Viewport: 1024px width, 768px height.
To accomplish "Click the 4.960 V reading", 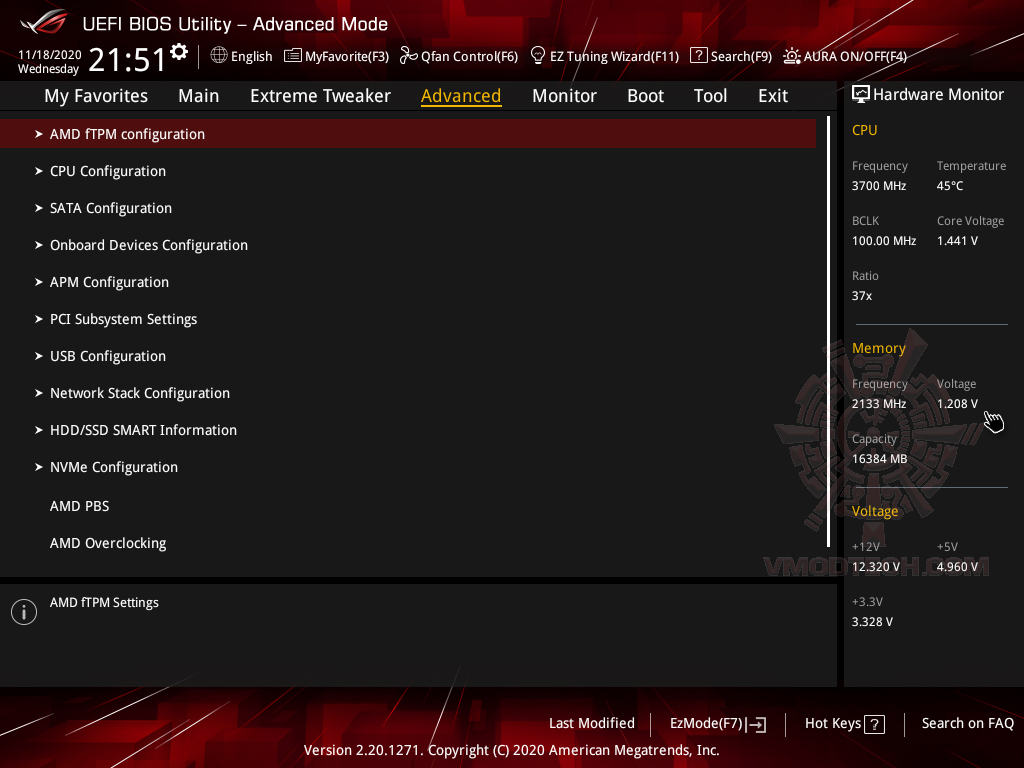I will 957,566.
